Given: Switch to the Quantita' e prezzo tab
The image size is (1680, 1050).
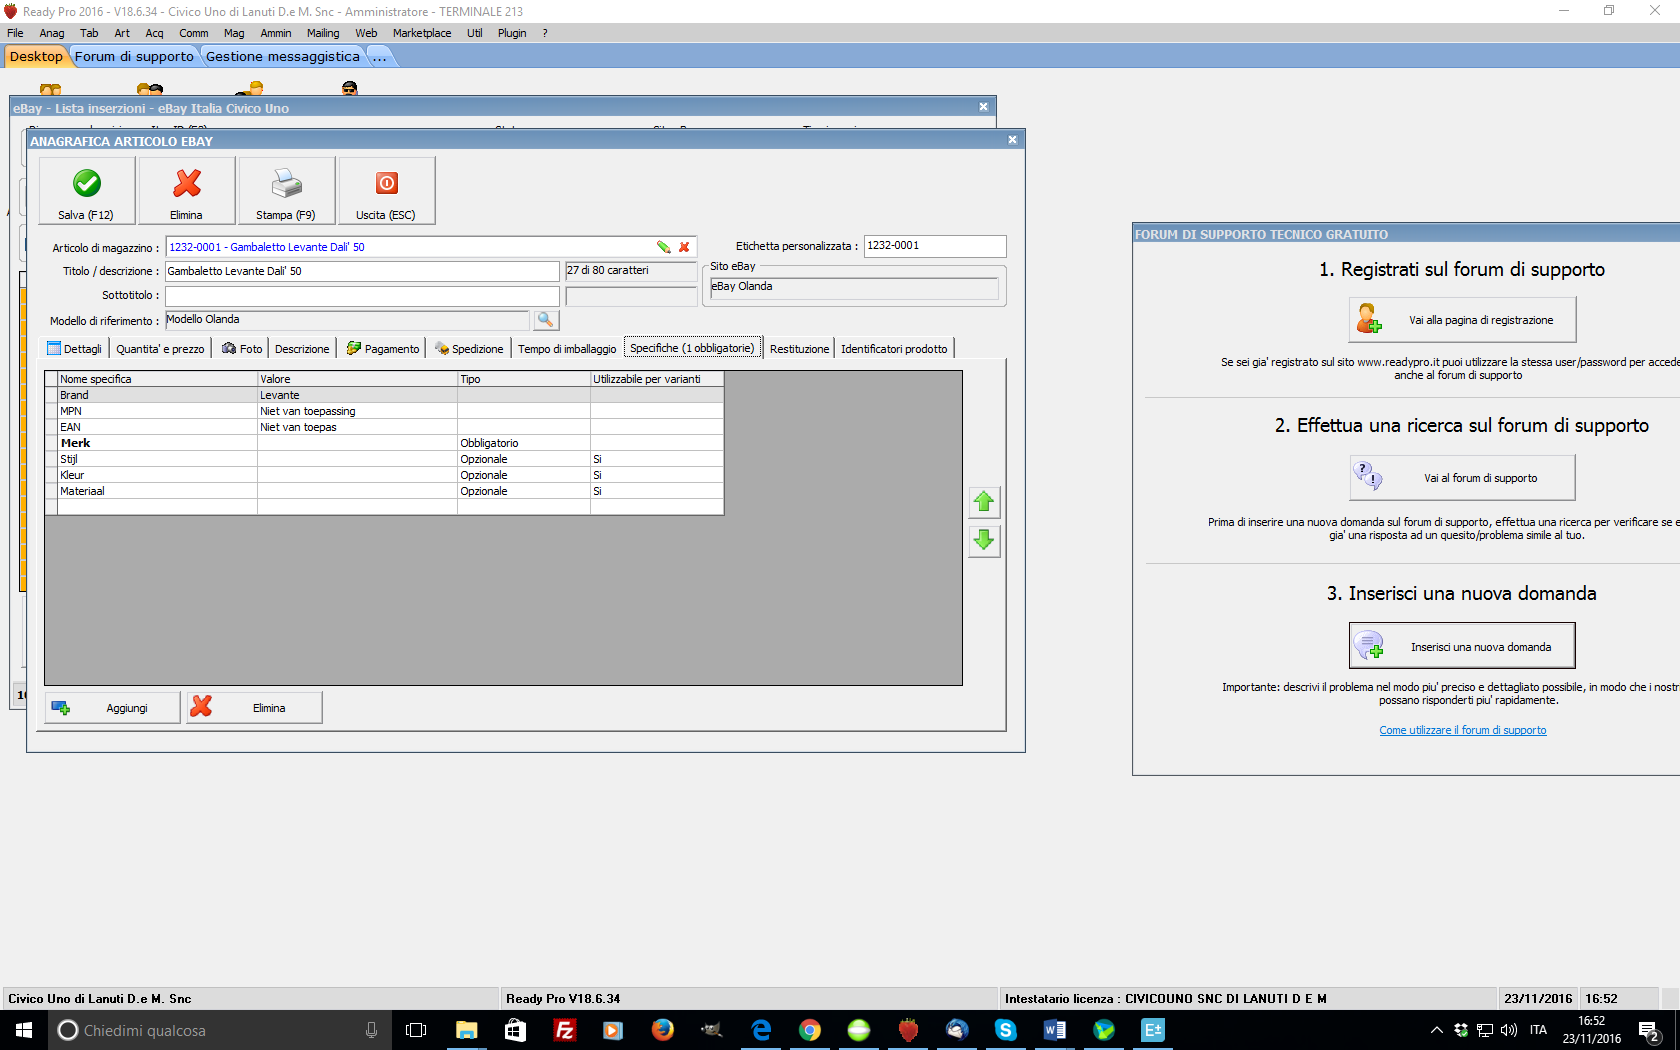Looking at the screenshot, I should 160,348.
